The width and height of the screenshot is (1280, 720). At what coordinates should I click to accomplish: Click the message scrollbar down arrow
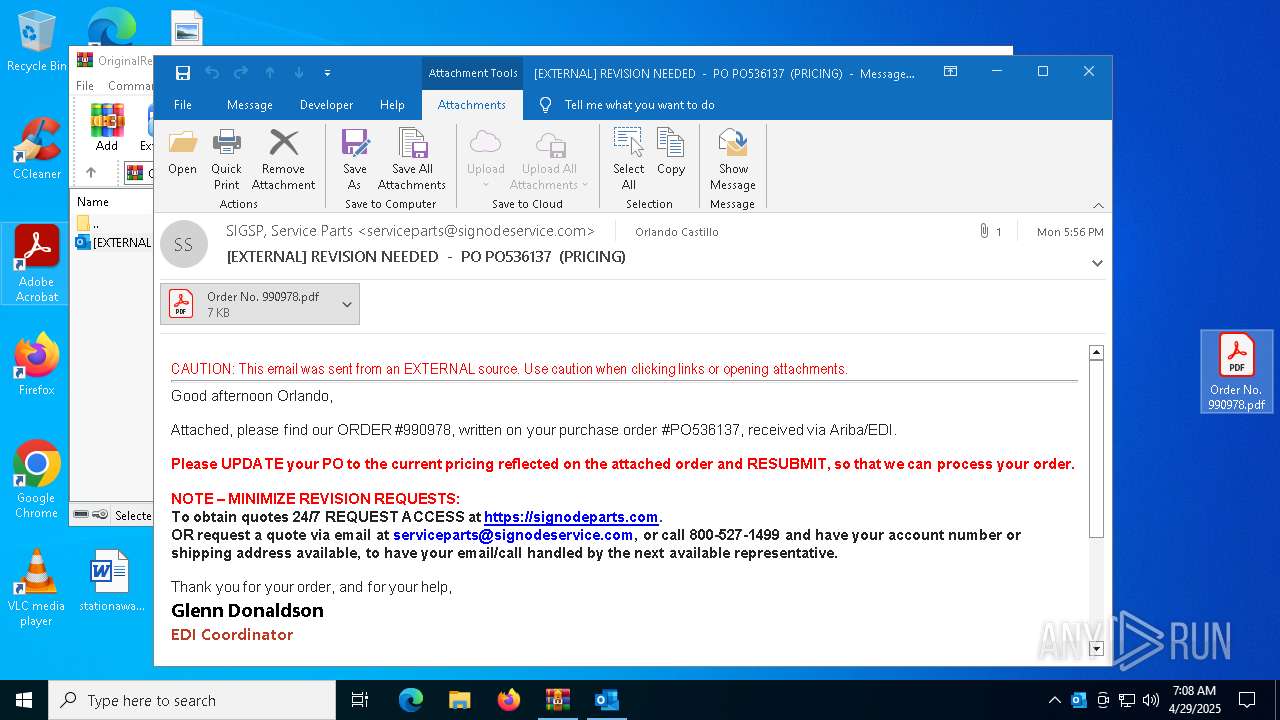point(1096,648)
